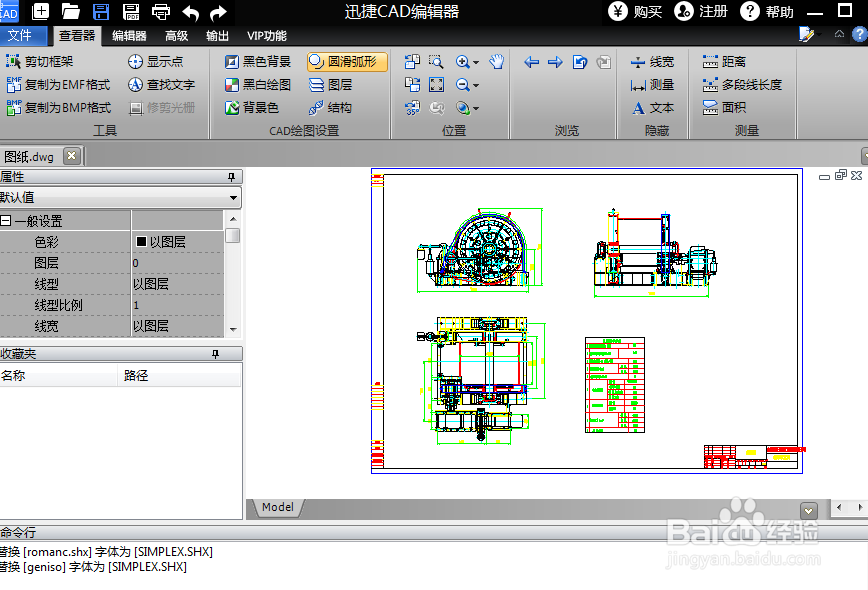
Task: Open 背景色 background color picker
Action: (252, 107)
